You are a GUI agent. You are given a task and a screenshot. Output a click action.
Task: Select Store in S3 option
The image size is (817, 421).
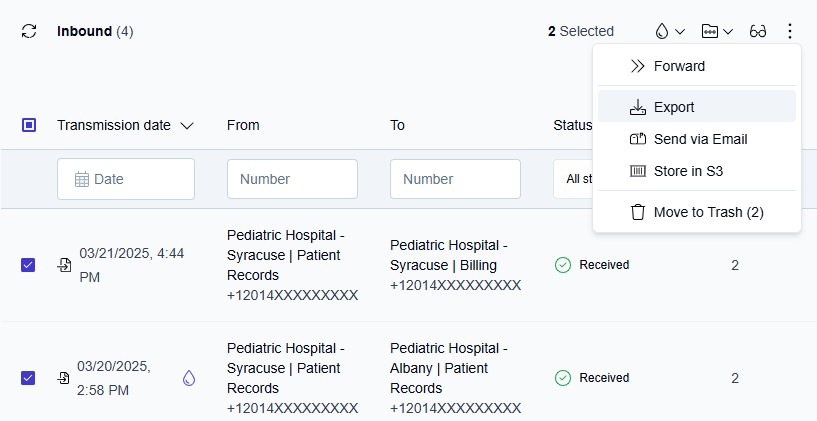(688, 171)
